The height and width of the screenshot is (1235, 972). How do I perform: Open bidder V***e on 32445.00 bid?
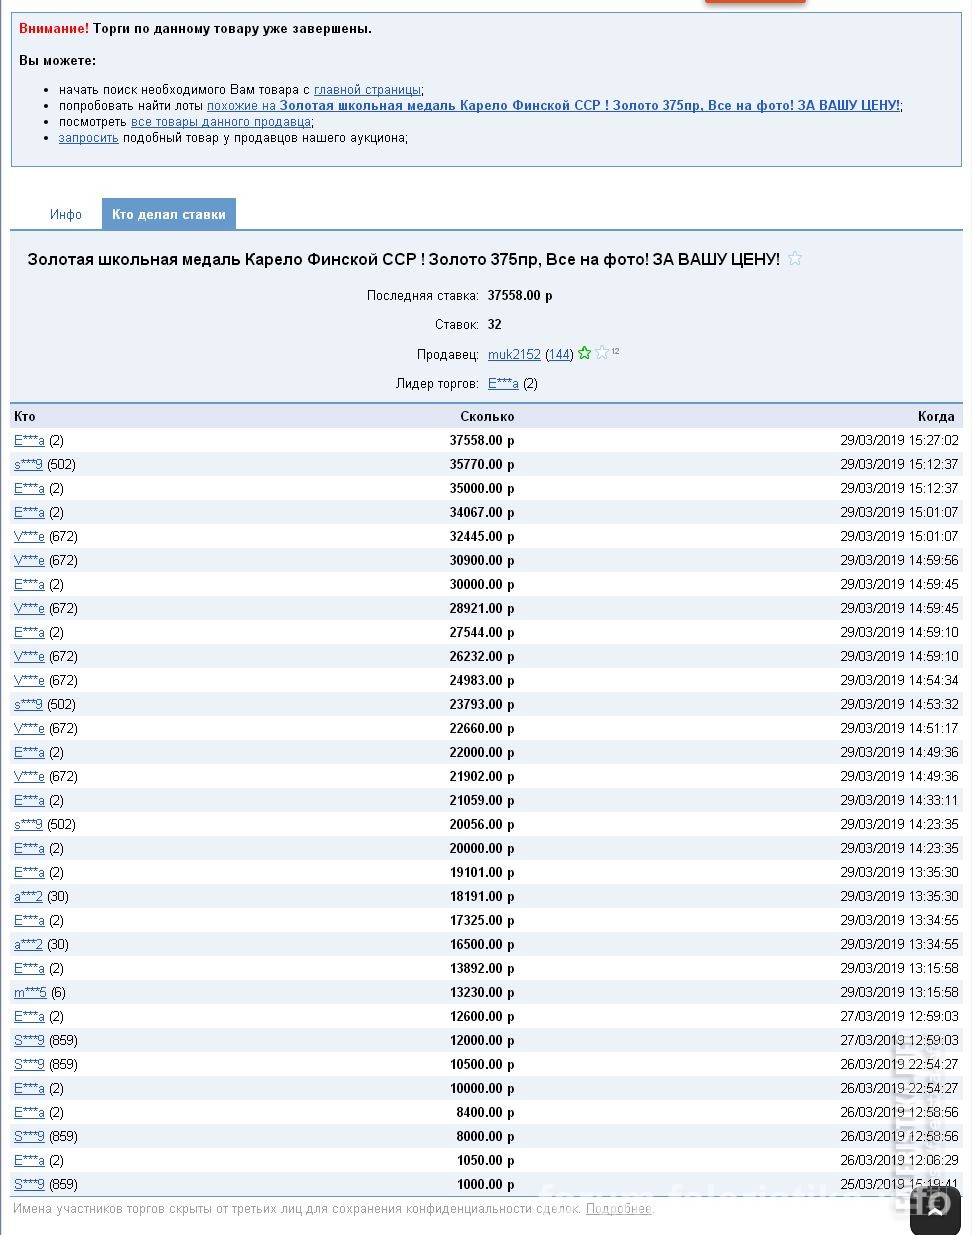click(29, 536)
